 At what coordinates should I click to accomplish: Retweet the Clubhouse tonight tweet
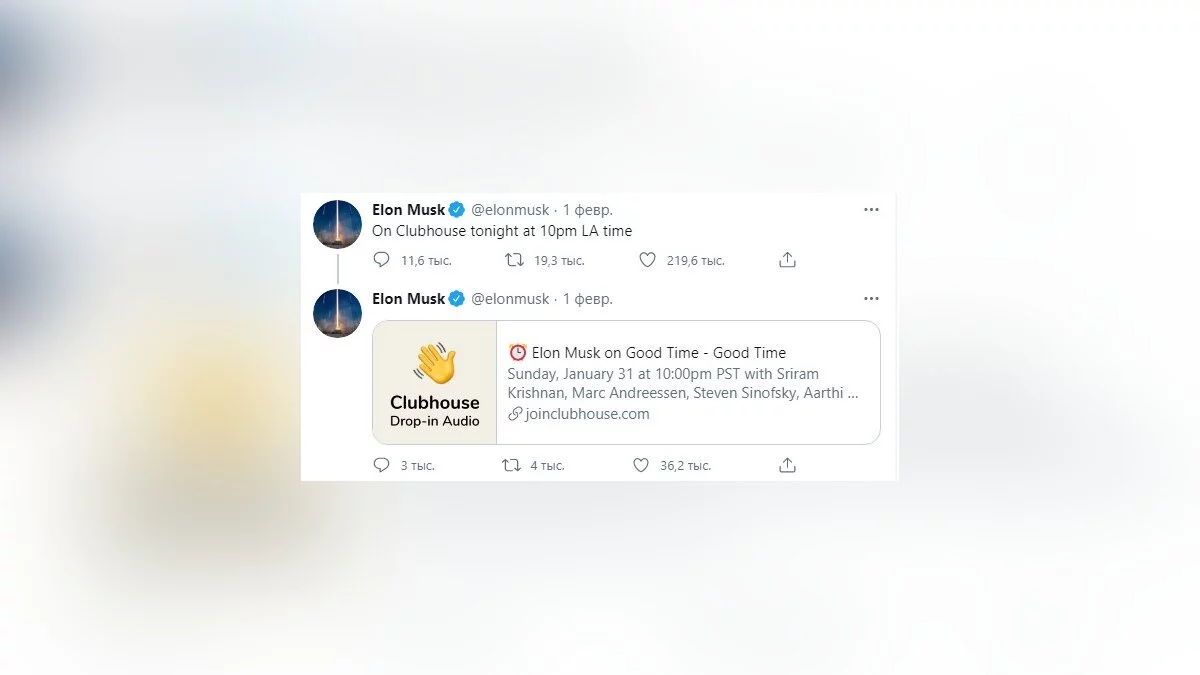(x=514, y=260)
